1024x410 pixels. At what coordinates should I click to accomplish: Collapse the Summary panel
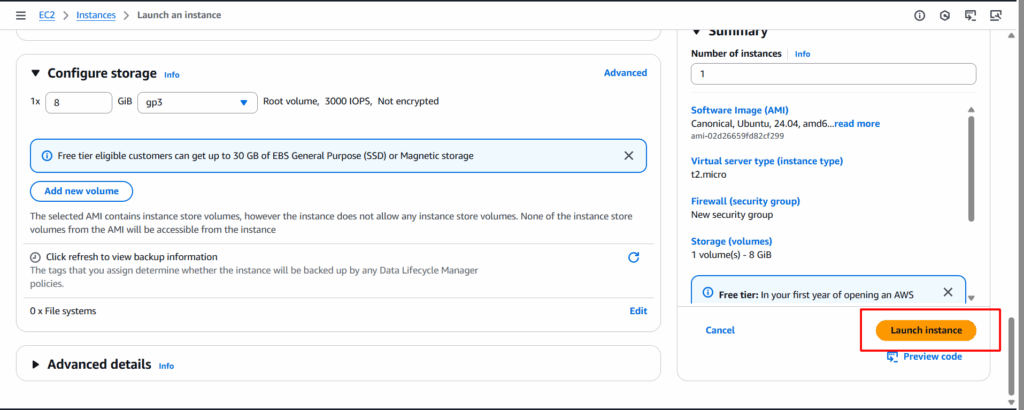pos(697,31)
